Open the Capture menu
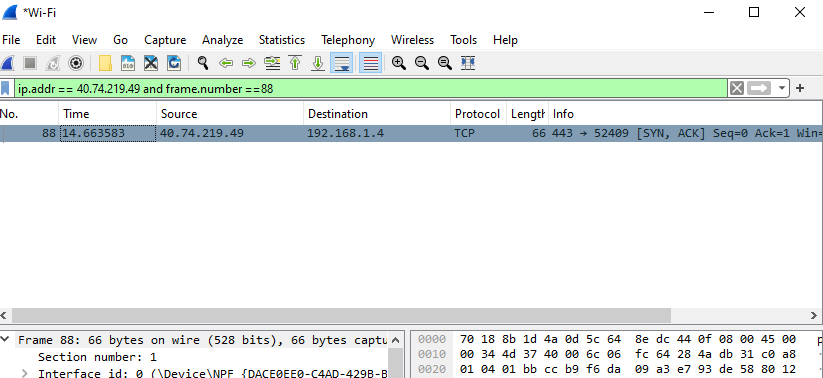This screenshot has width=823, height=378. (165, 40)
